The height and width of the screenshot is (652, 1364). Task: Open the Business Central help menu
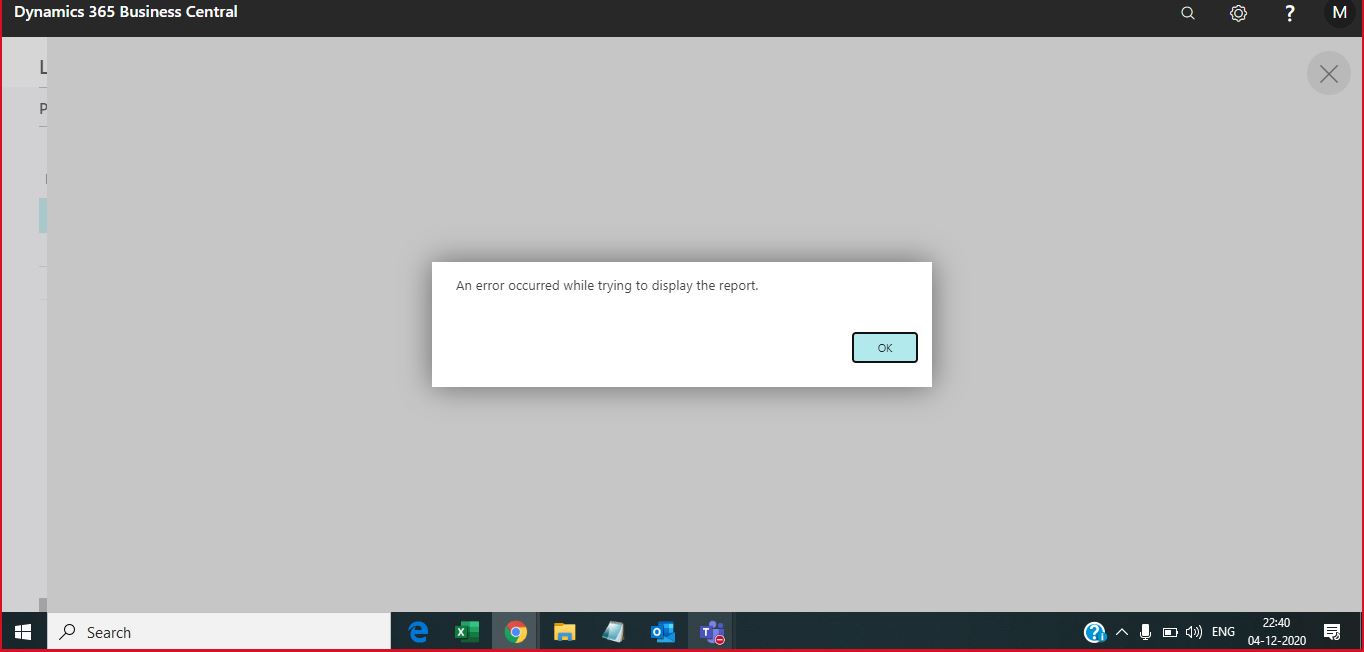tap(1289, 13)
